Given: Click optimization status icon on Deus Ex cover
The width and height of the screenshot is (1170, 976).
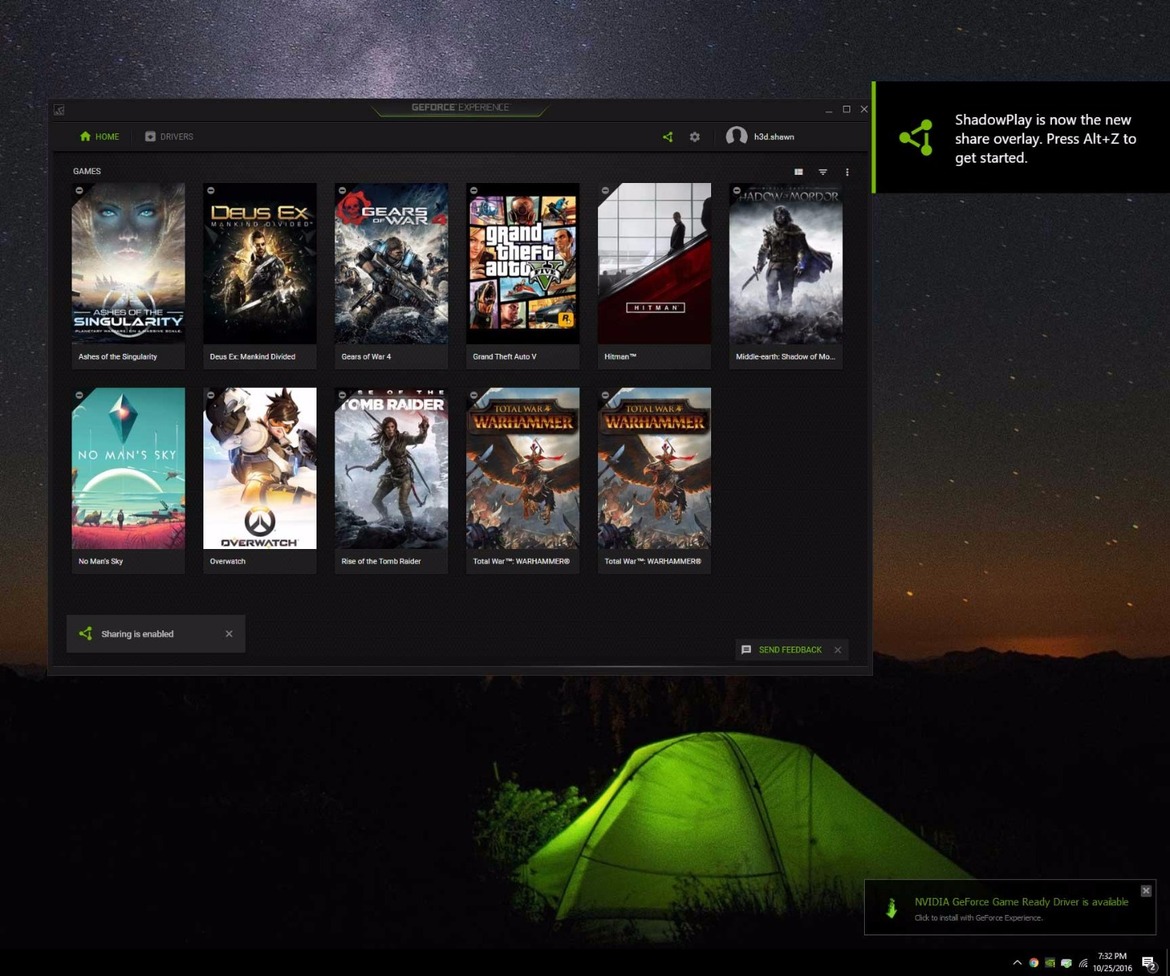Looking at the screenshot, I should click(x=210, y=190).
